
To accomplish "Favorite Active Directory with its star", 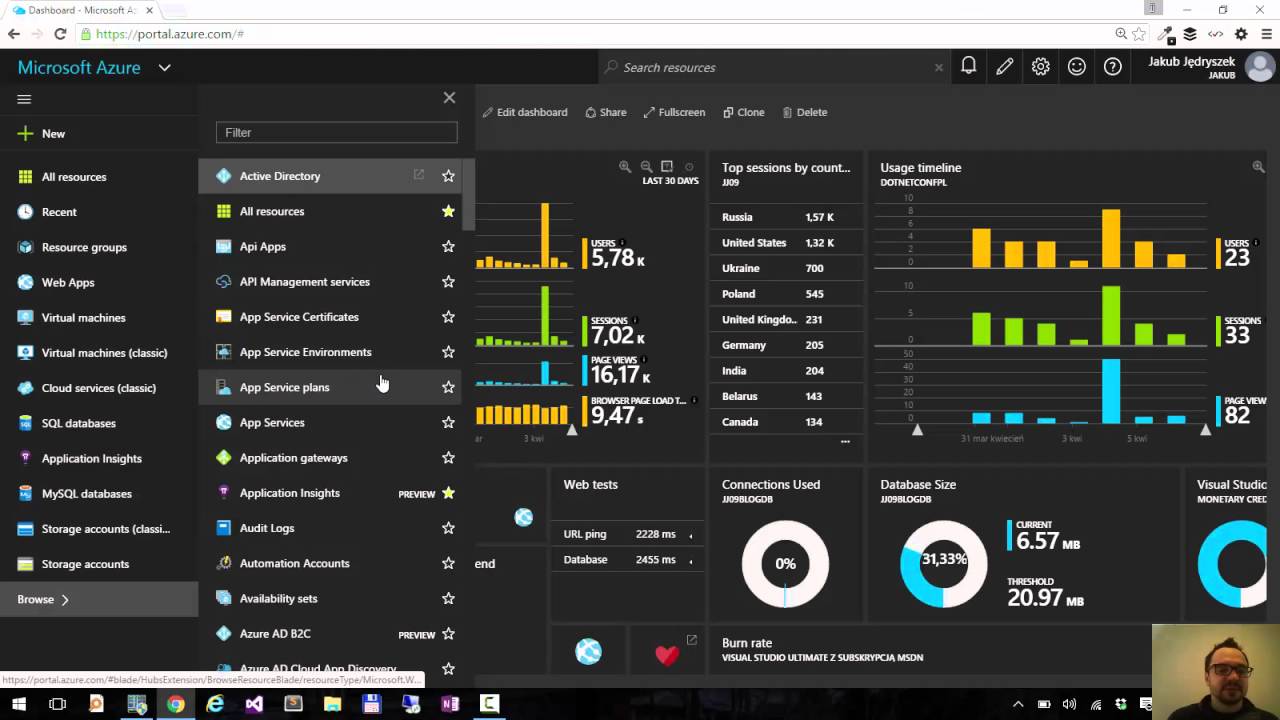I will 448,176.
